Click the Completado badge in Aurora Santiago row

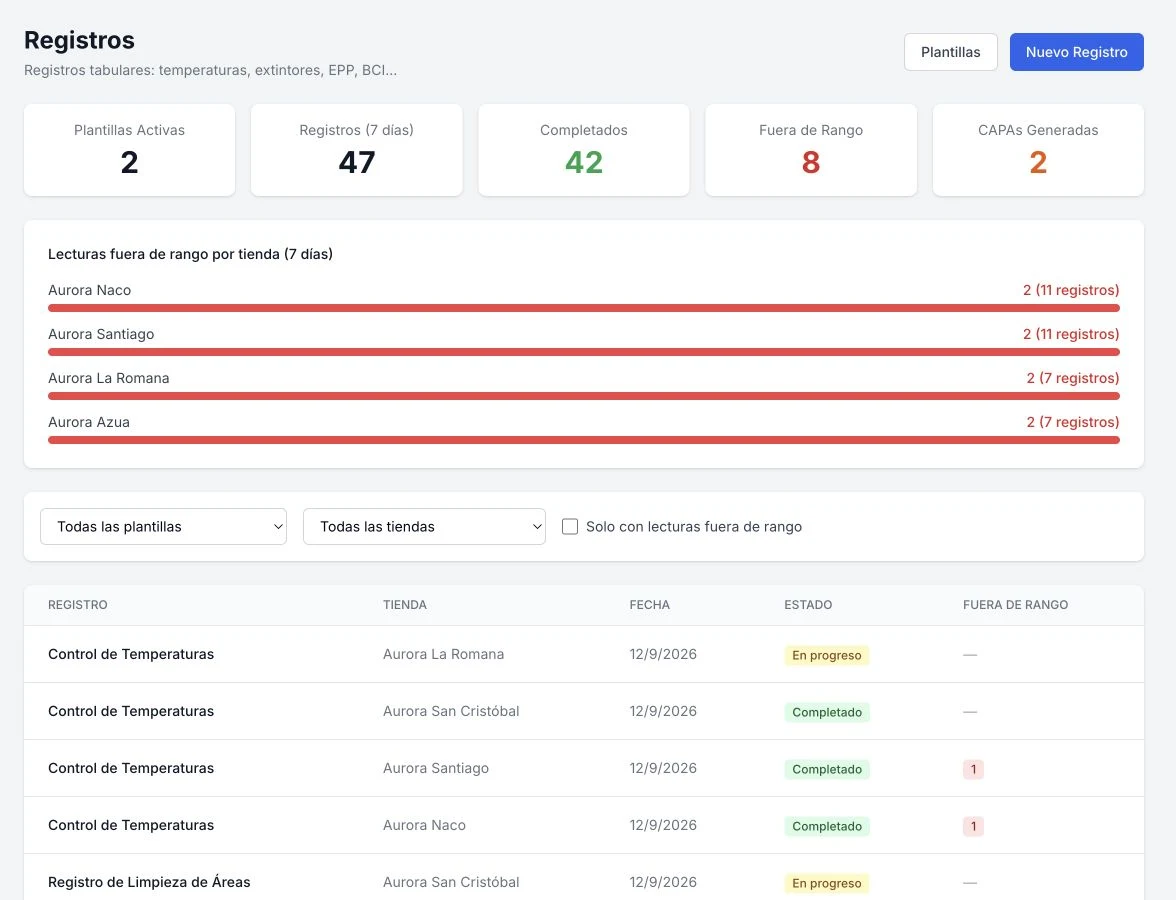(x=827, y=770)
